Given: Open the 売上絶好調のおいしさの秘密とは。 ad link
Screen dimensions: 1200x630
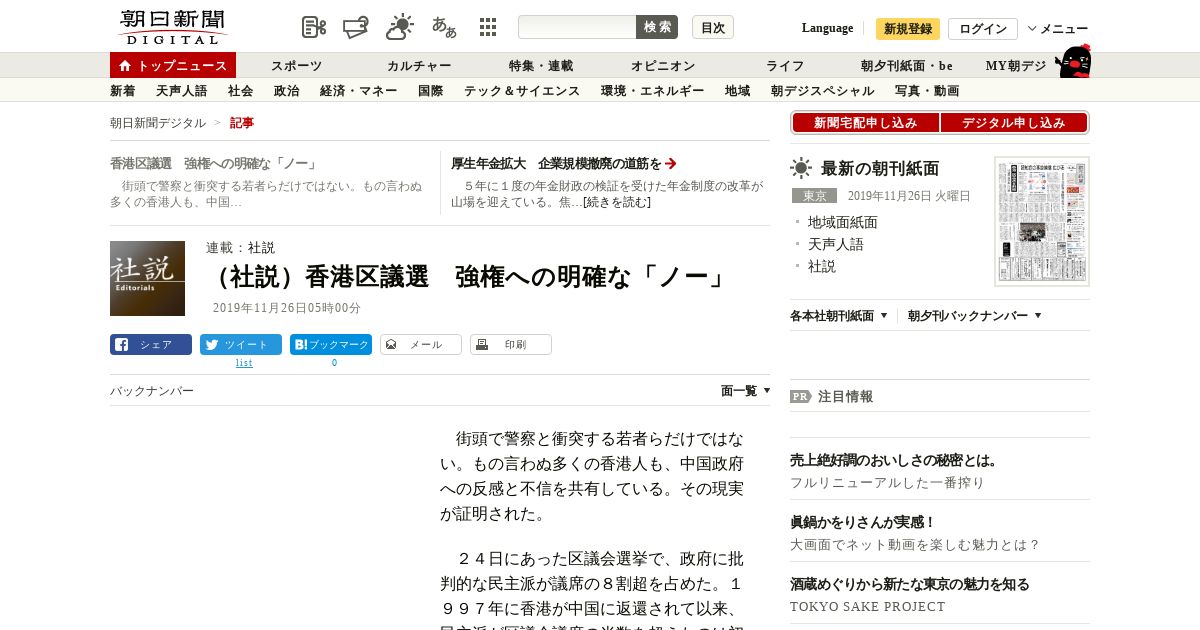Looking at the screenshot, I should point(895,460).
